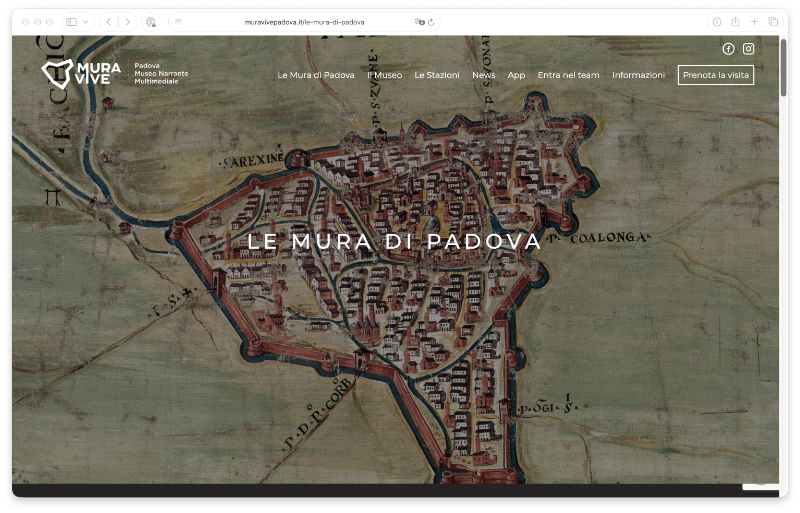Add a new tab with plus icon

754,21
